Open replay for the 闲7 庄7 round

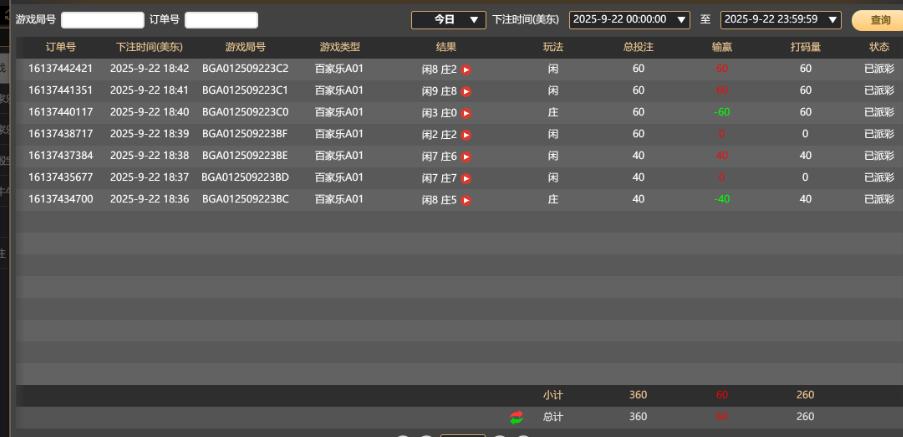tap(466, 178)
